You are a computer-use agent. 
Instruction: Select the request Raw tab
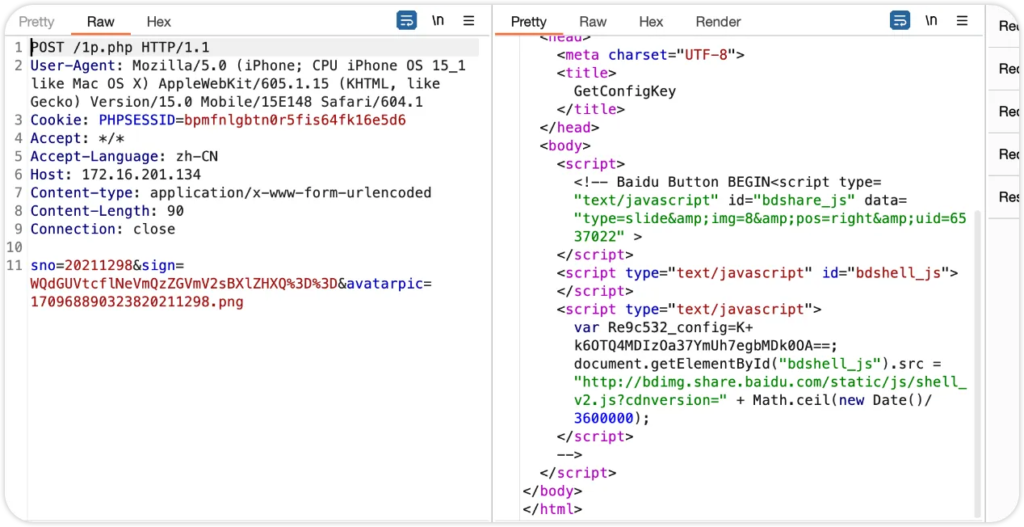tap(101, 22)
